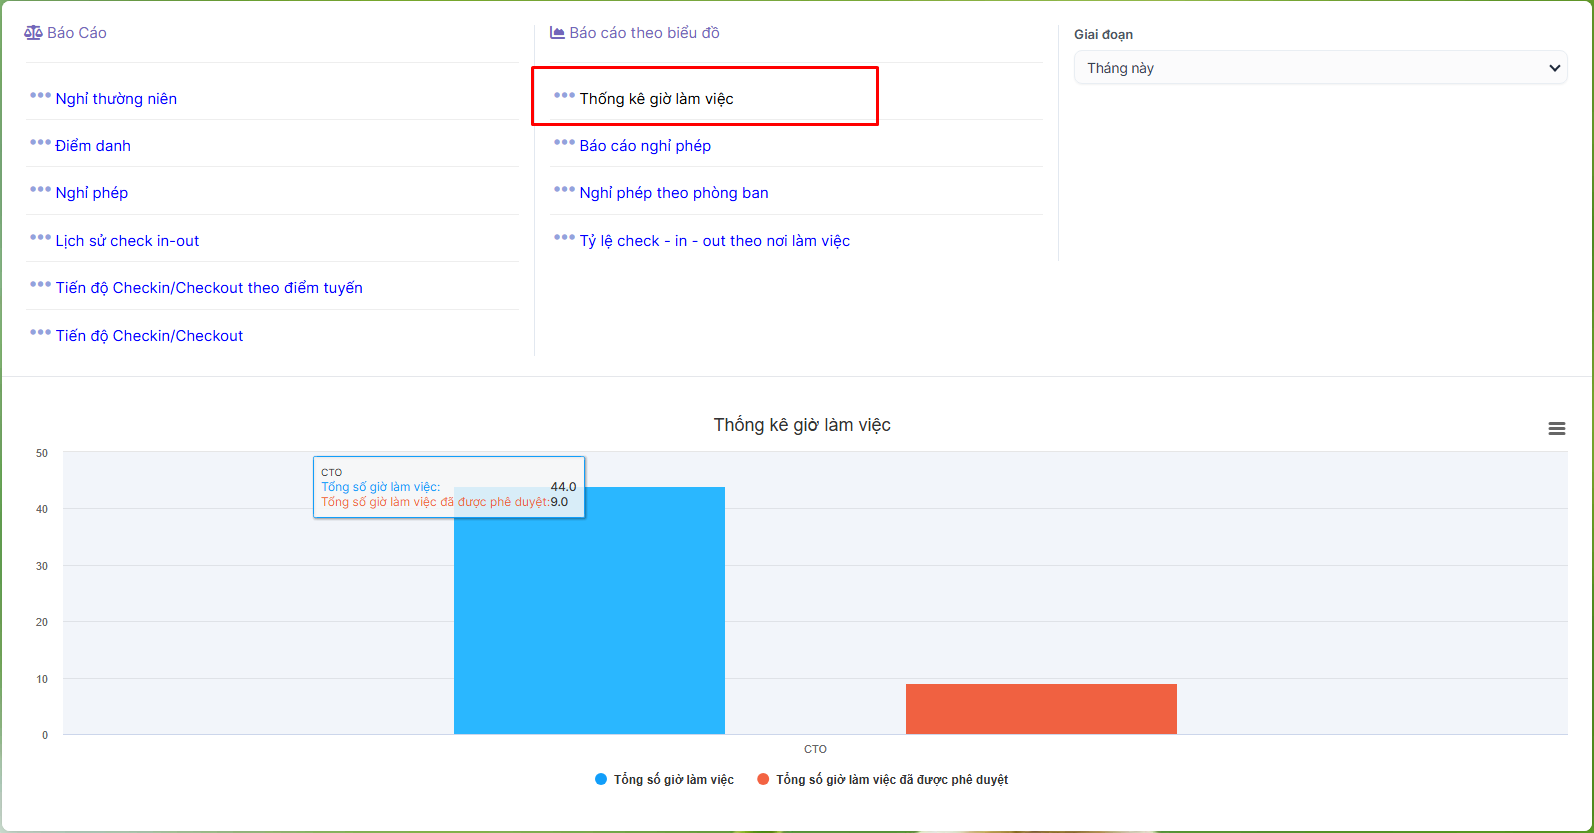Toggle the đã được phê duyệt legend series
The width and height of the screenshot is (1594, 833).
click(x=891, y=780)
